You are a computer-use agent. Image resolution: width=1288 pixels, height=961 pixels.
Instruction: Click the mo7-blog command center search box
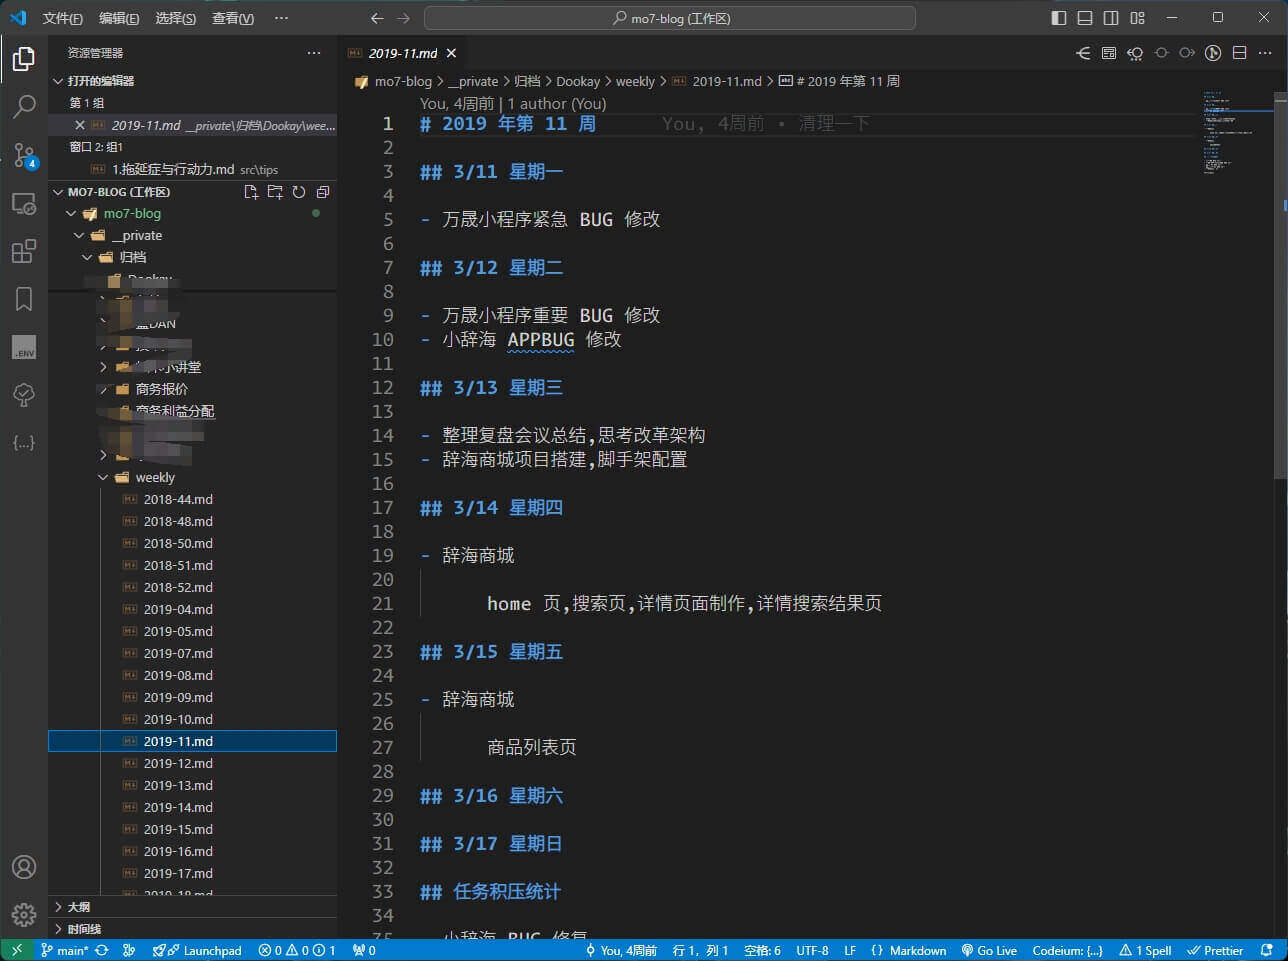(x=670, y=18)
